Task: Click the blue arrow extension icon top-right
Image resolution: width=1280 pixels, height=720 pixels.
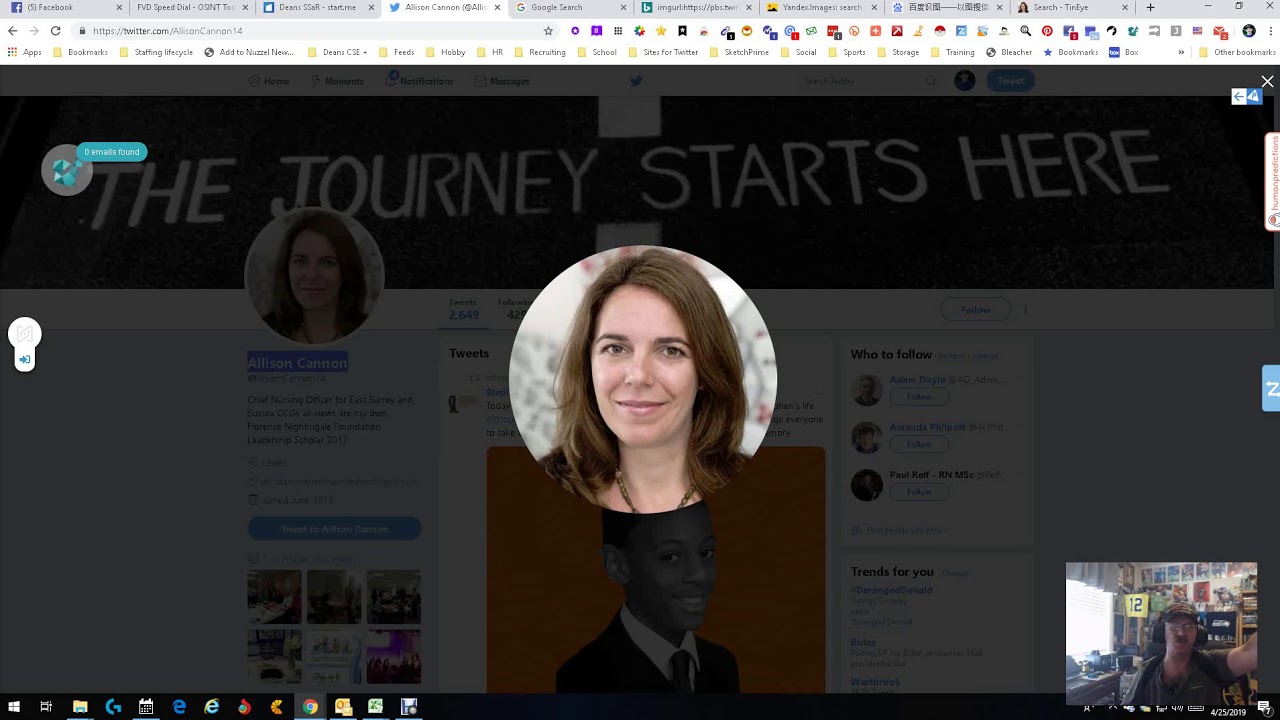Action: click(1246, 96)
